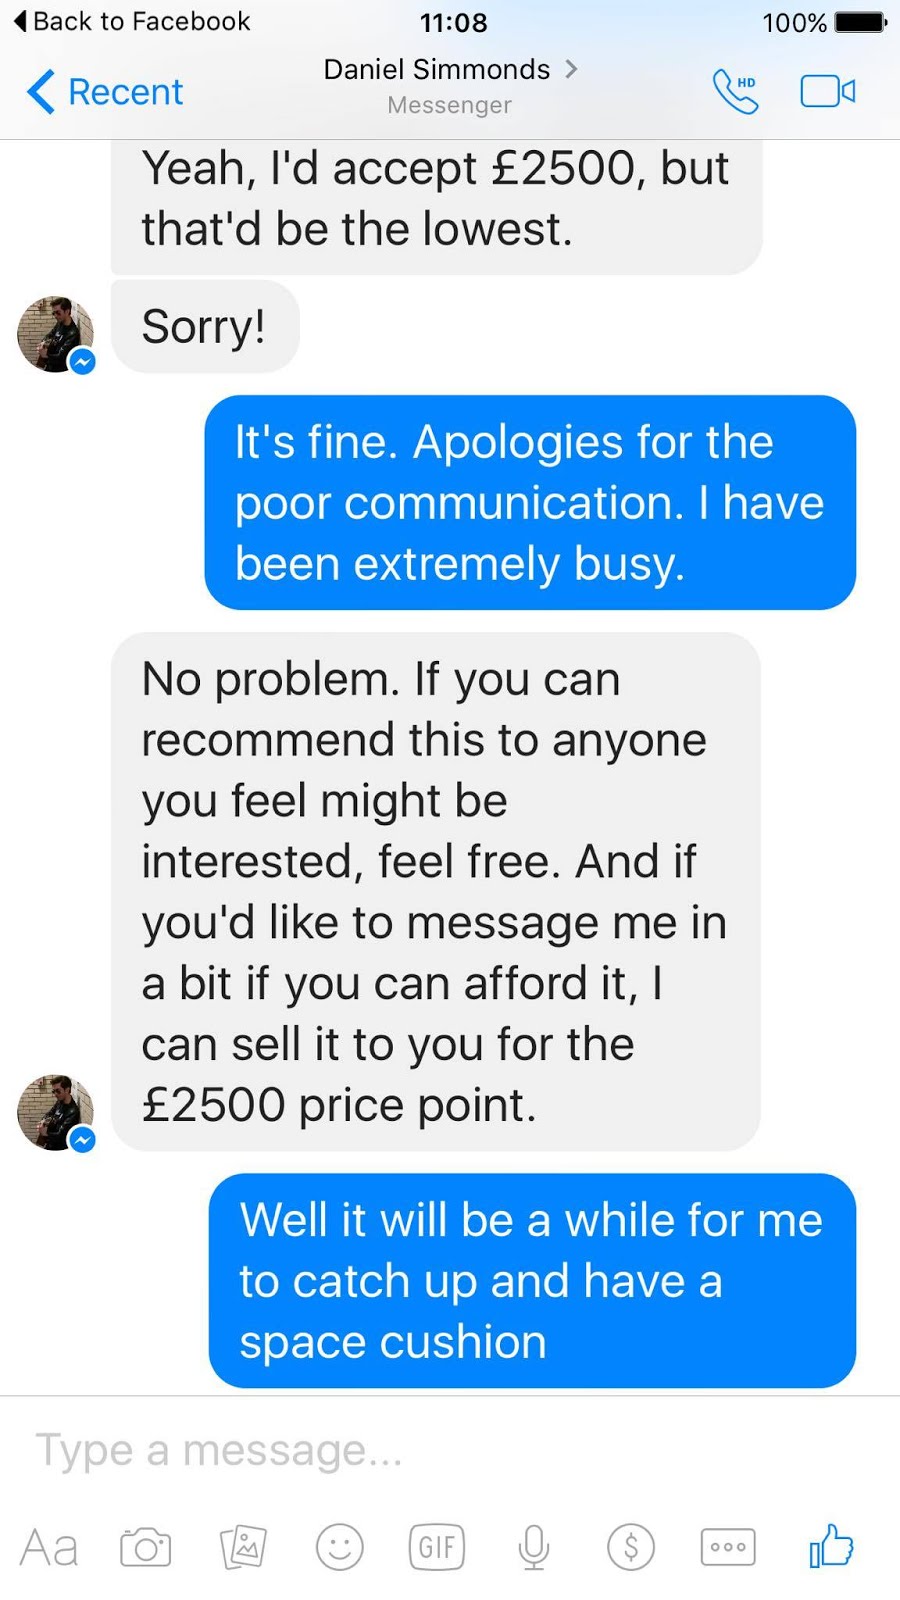Open the more options ellipsis button
Viewport: 900px width, 1600px height.
728,1547
